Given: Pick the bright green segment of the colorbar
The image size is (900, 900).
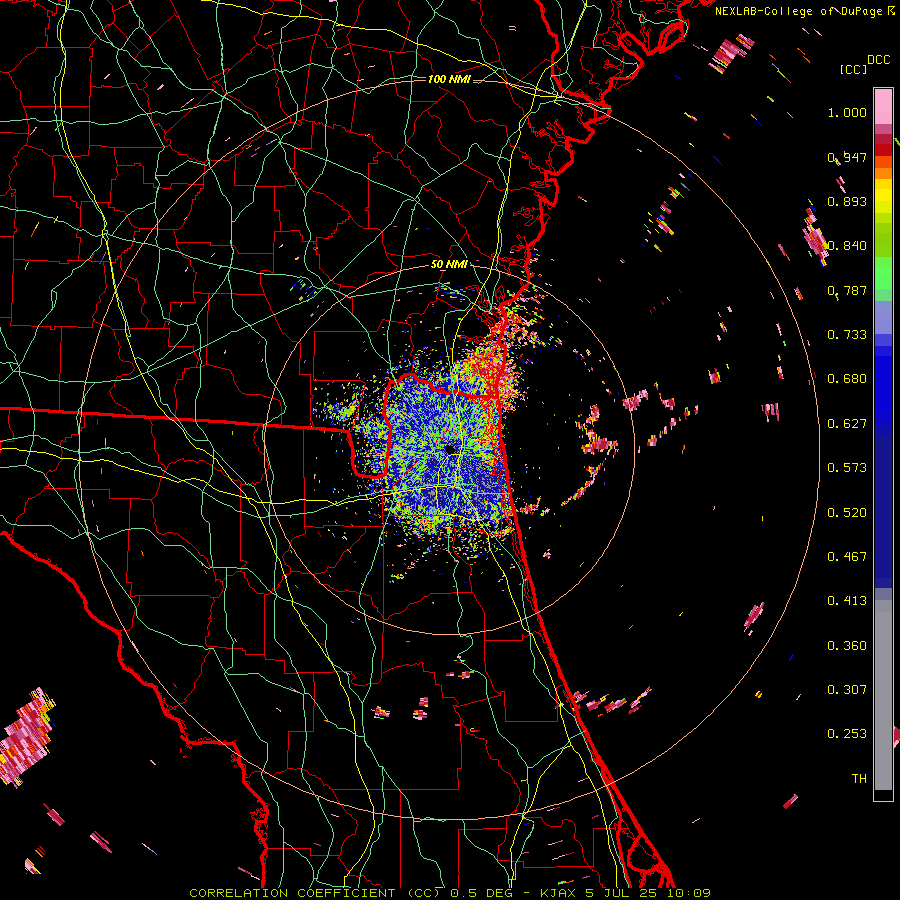Looking at the screenshot, I should coord(883,273).
